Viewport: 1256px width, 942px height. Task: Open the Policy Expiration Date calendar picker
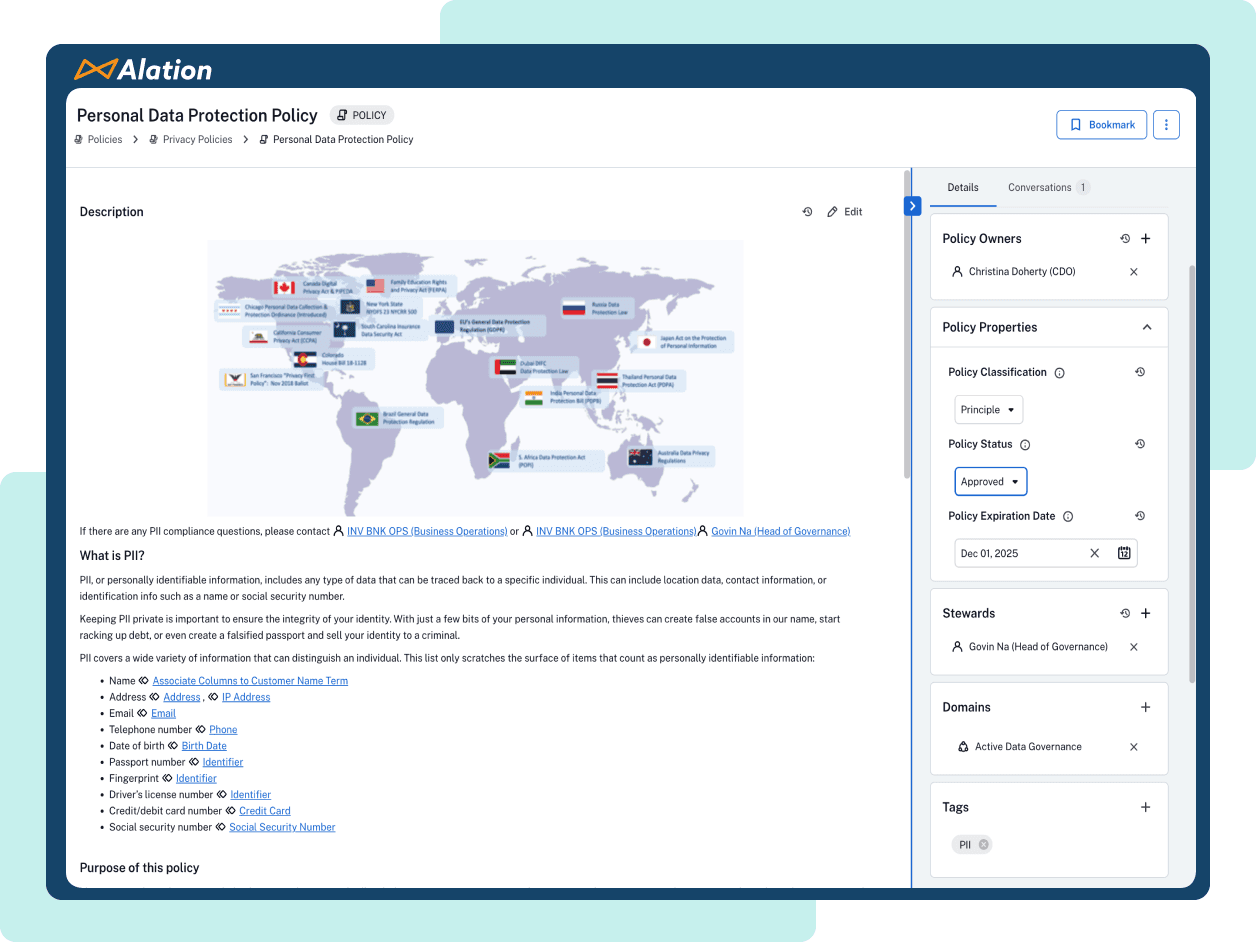(x=1124, y=552)
